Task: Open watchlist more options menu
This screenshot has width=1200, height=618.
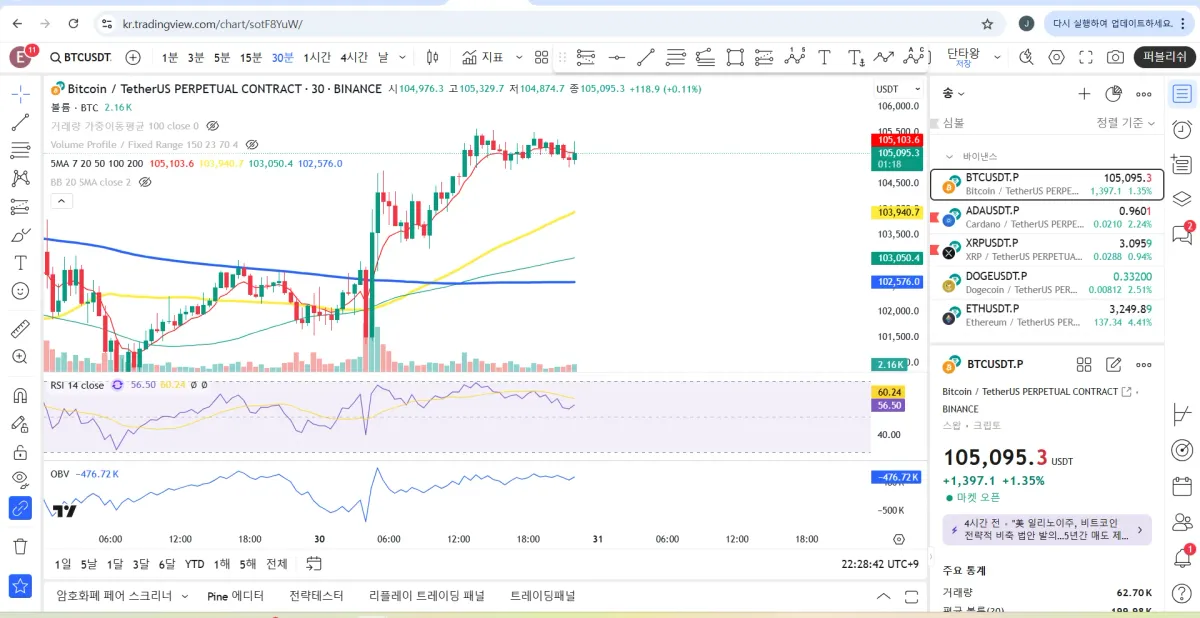Action: (x=1144, y=94)
